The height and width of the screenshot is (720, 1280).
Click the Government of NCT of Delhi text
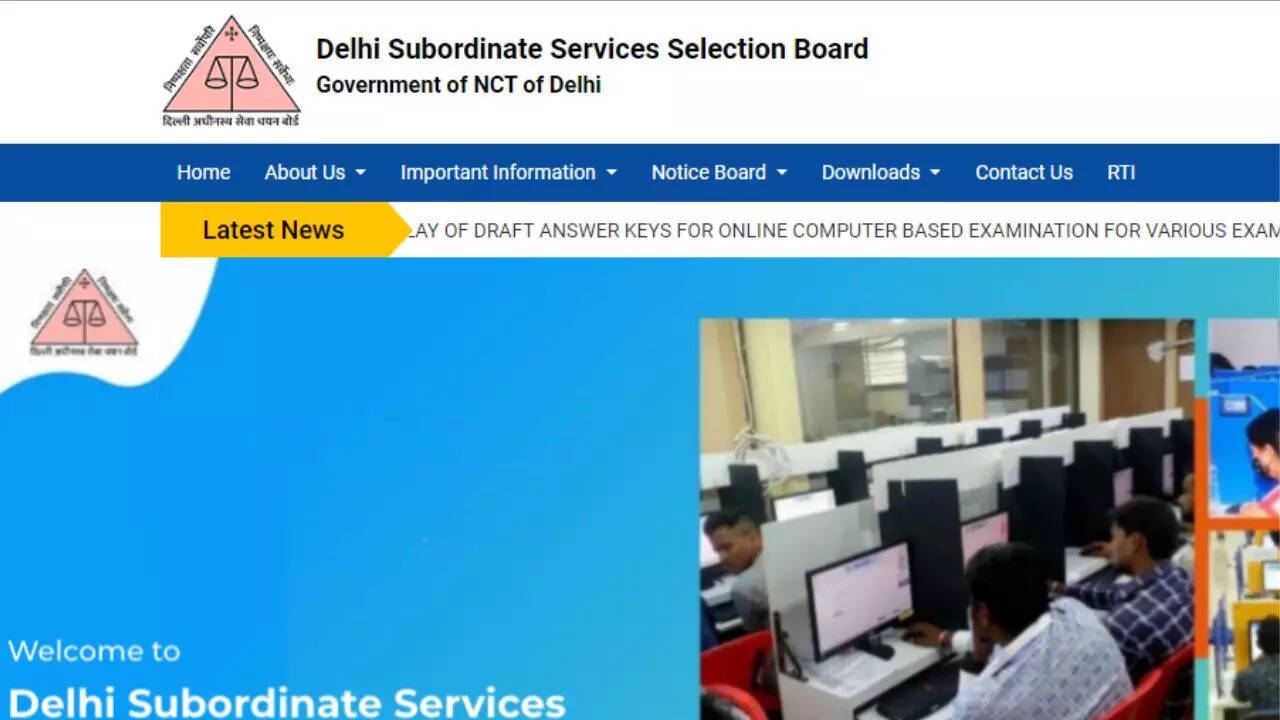point(458,85)
